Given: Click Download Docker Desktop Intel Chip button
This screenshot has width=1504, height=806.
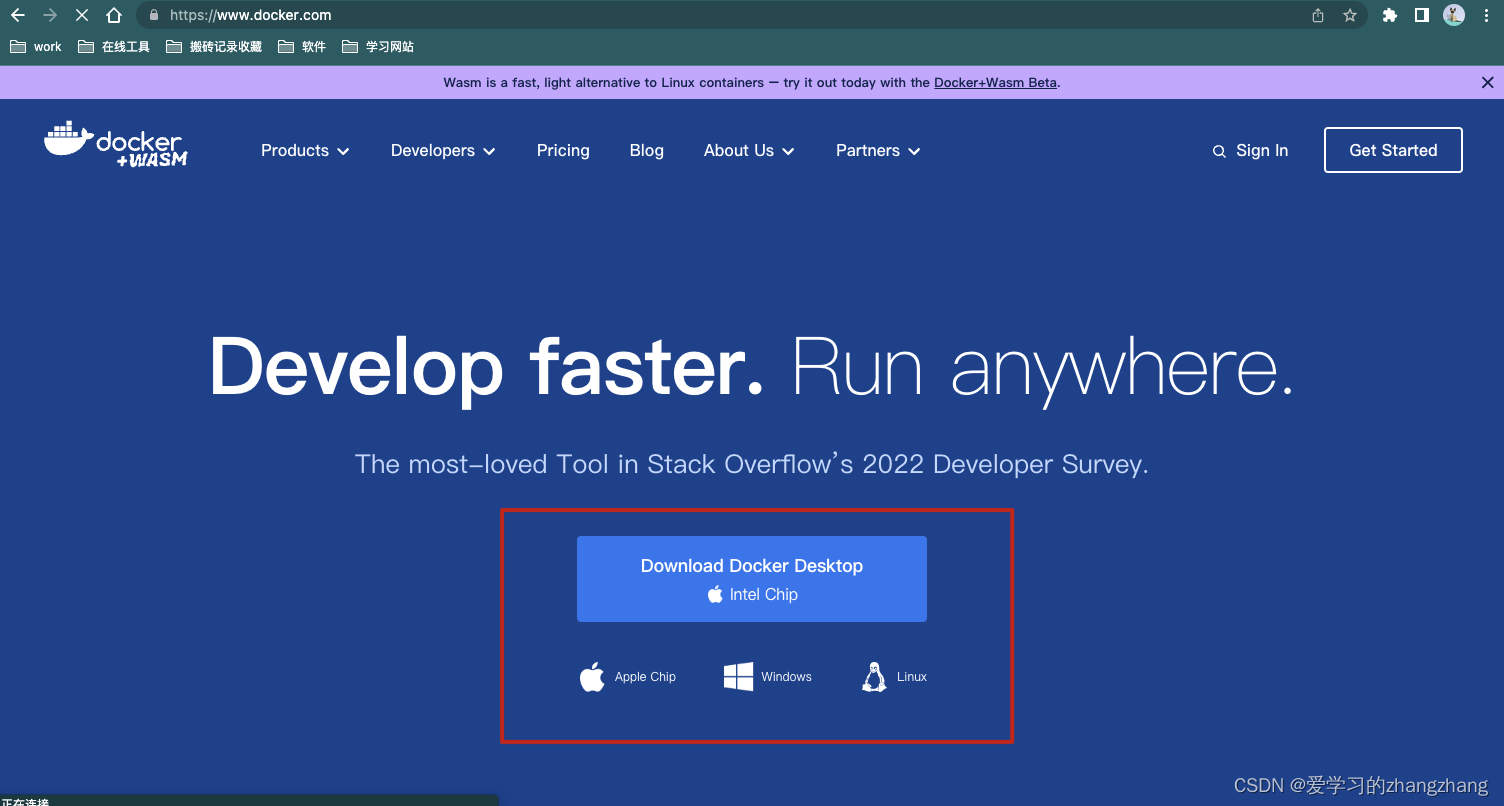Looking at the screenshot, I should 752,579.
